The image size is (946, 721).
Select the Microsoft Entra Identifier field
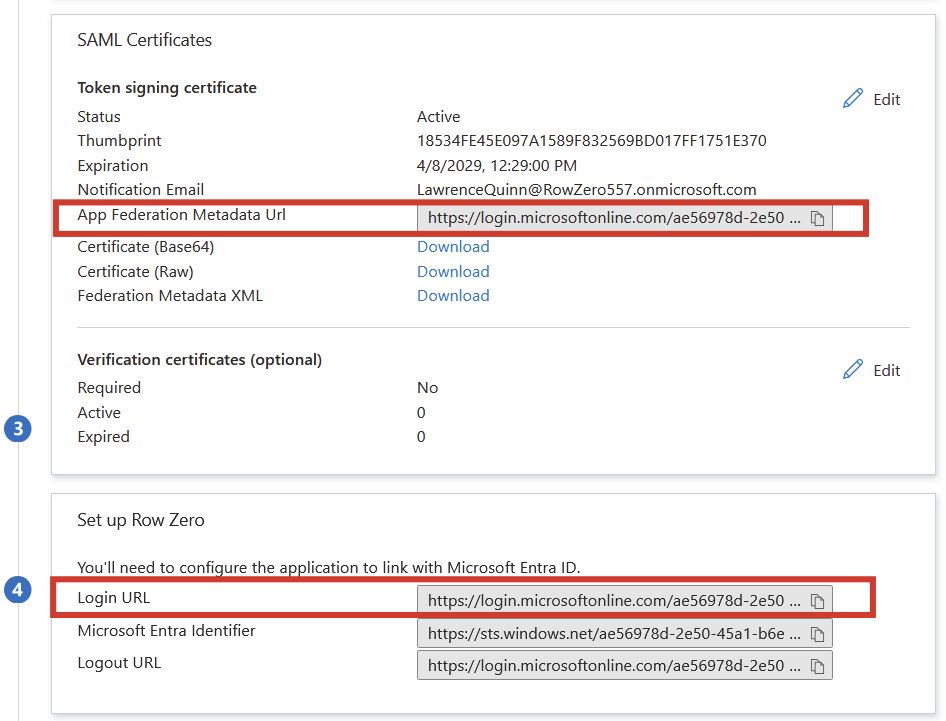(x=624, y=634)
